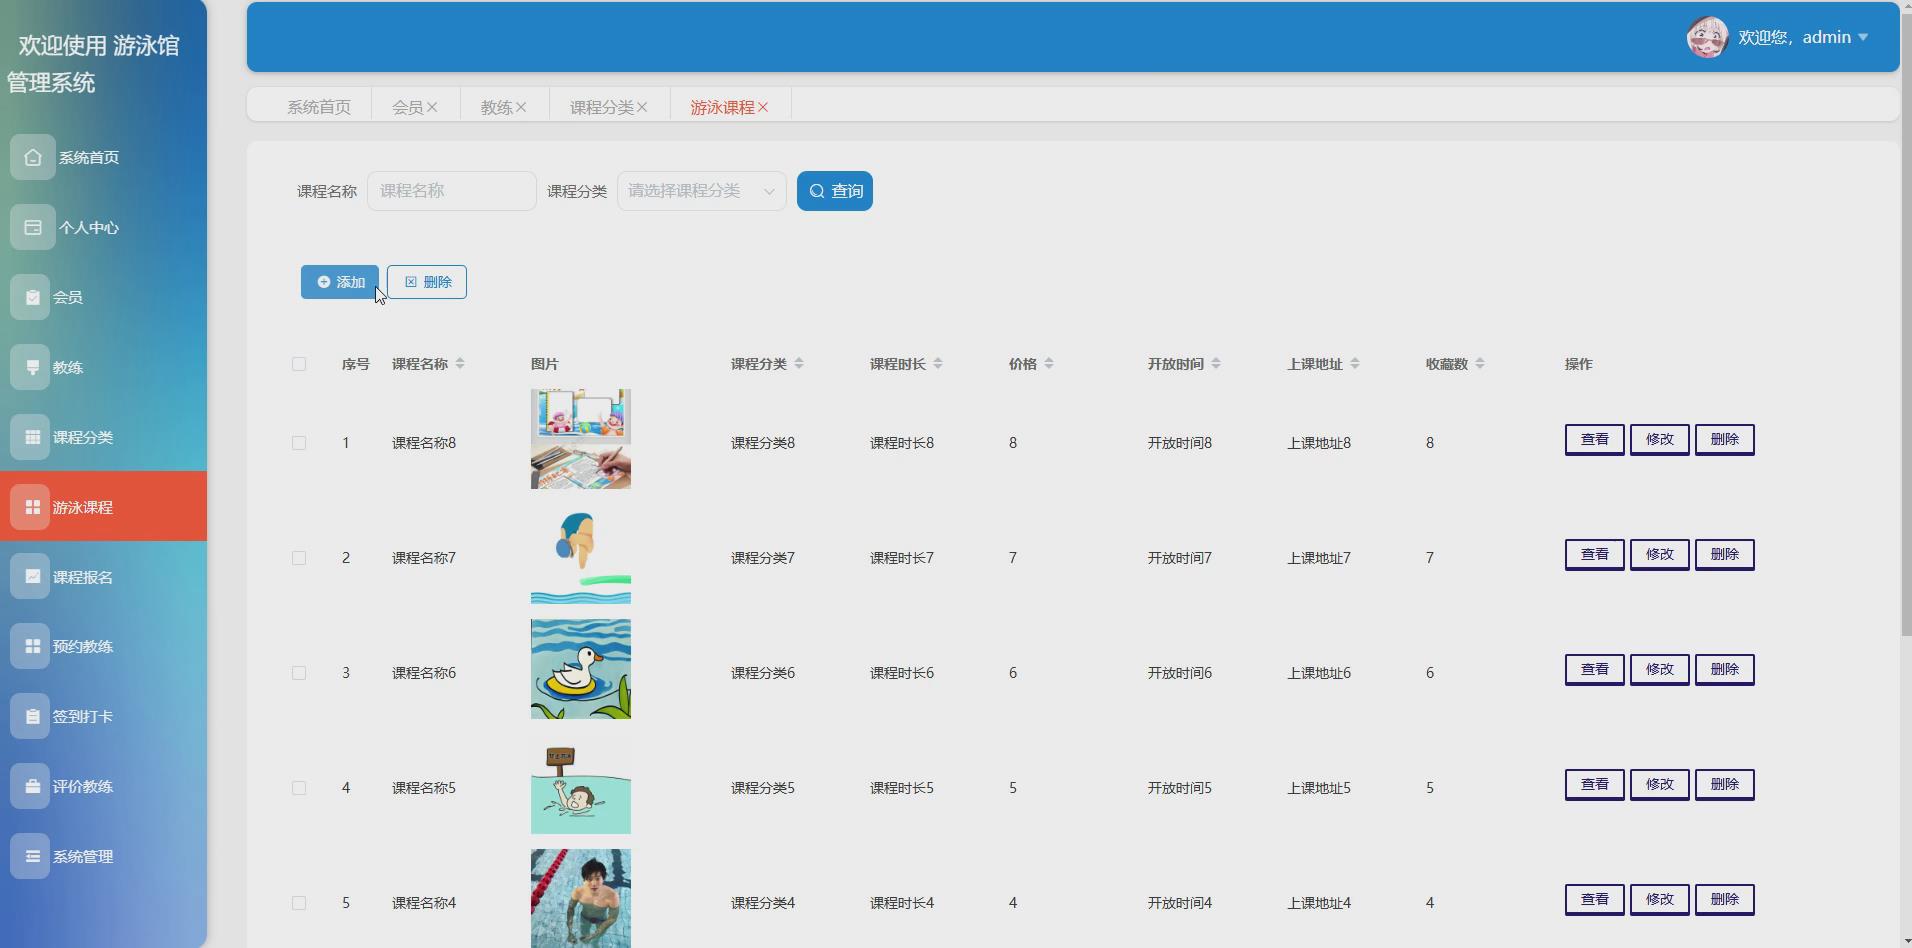
Task: Select the 系统管理 sidebar icon
Action: 31,856
